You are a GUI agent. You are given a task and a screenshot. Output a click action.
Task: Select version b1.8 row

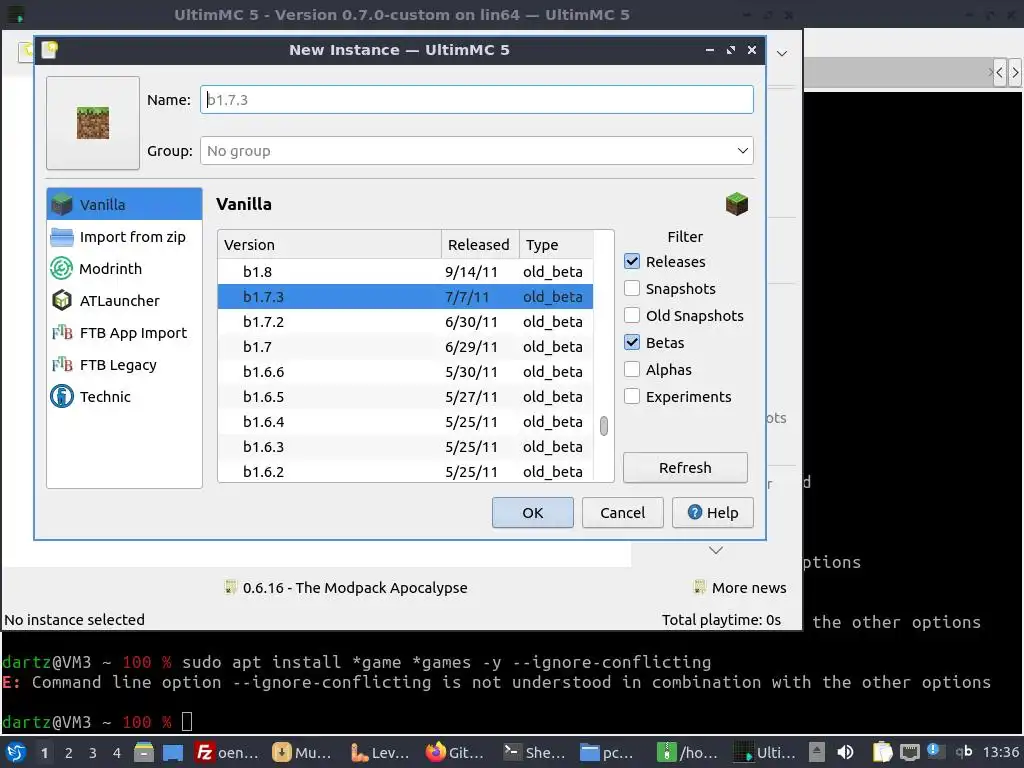[x=405, y=272]
